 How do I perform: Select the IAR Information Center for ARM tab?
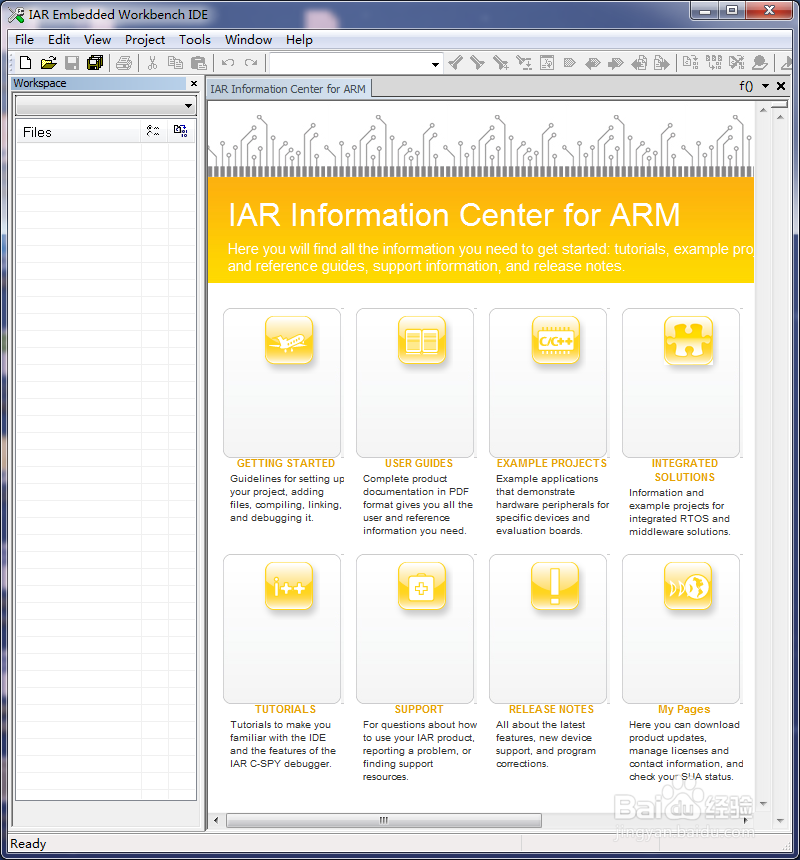click(x=288, y=89)
